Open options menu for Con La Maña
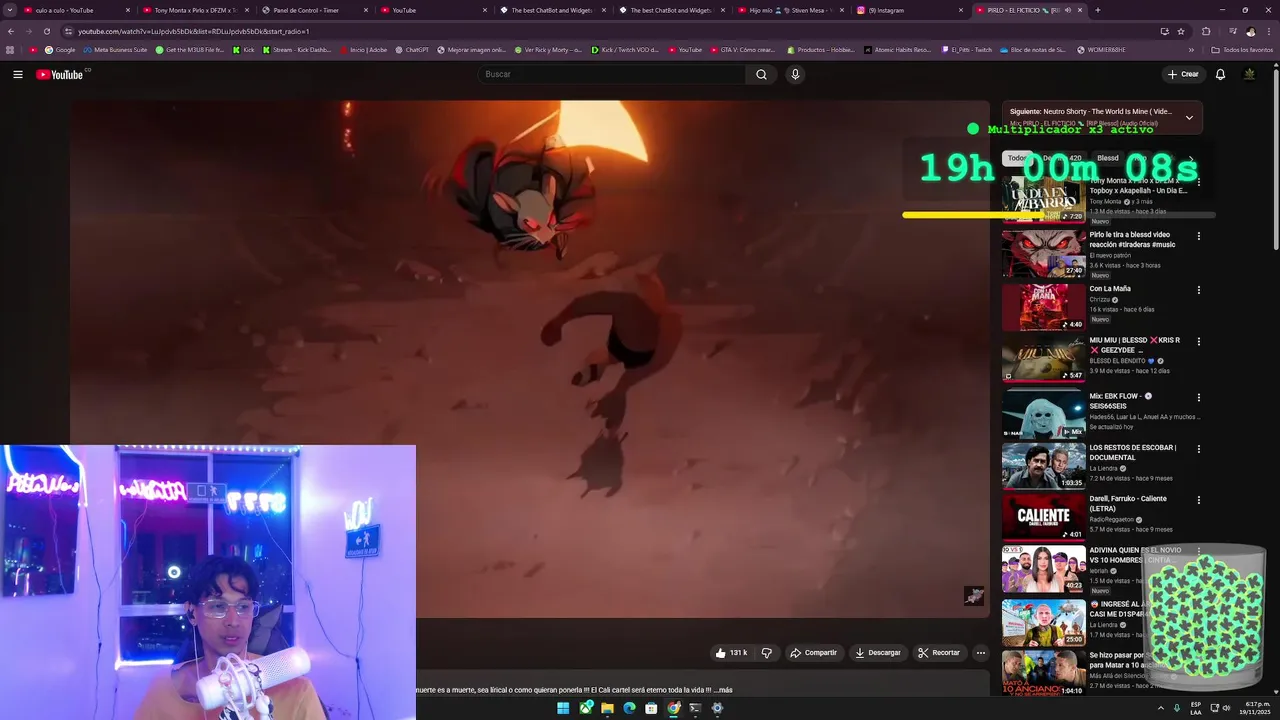 1199,290
